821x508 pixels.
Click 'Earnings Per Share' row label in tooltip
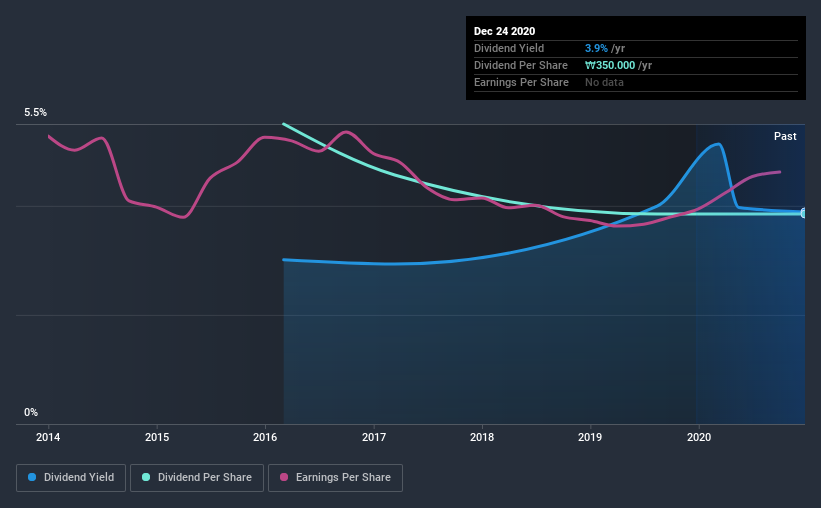(x=521, y=82)
